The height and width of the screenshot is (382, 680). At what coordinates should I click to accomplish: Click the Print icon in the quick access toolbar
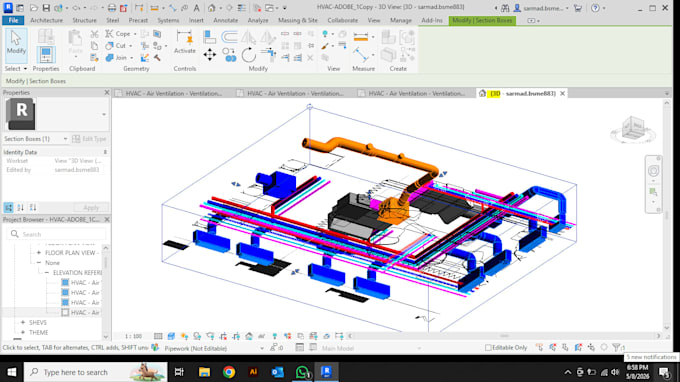(111, 8)
